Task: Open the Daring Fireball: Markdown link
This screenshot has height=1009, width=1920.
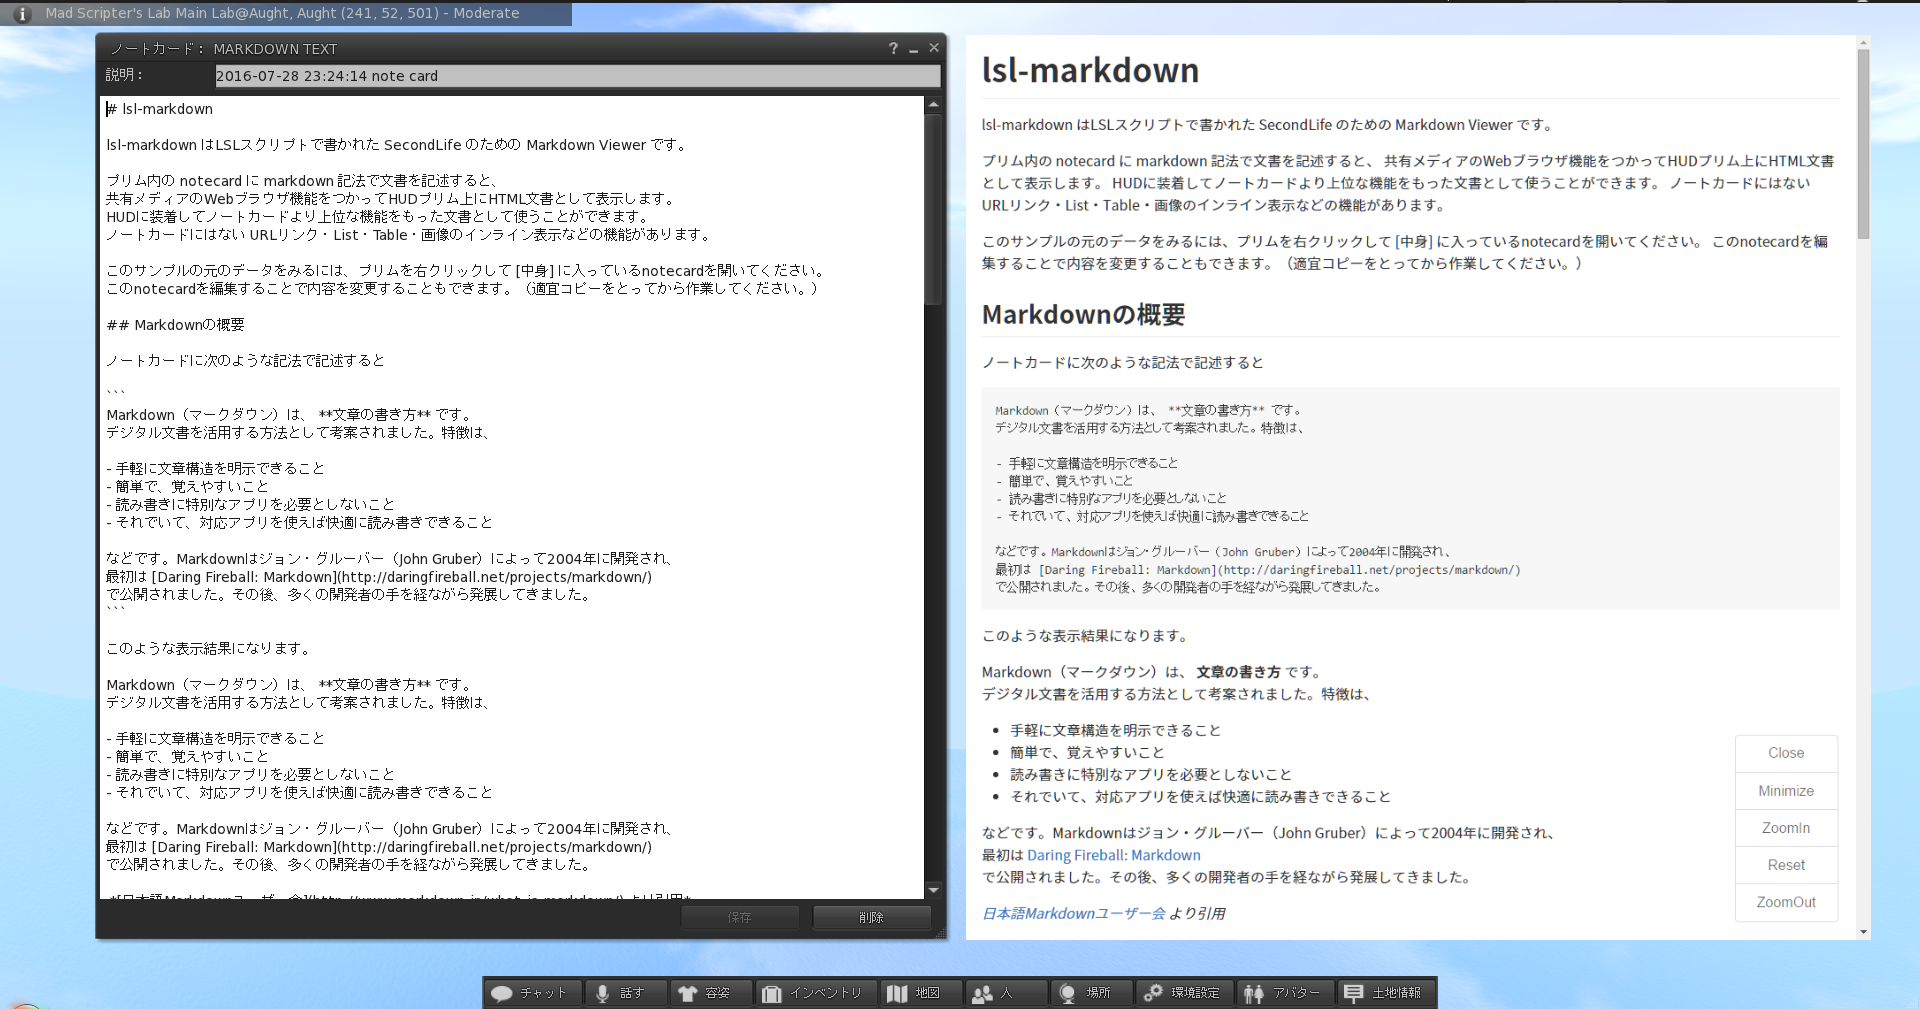Action: coord(1113,855)
